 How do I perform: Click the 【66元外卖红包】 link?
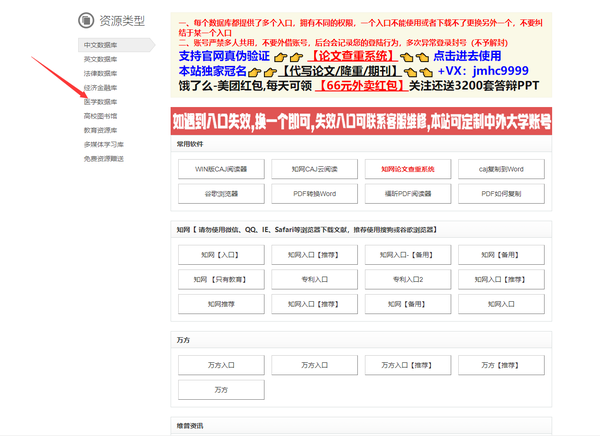pos(361,85)
